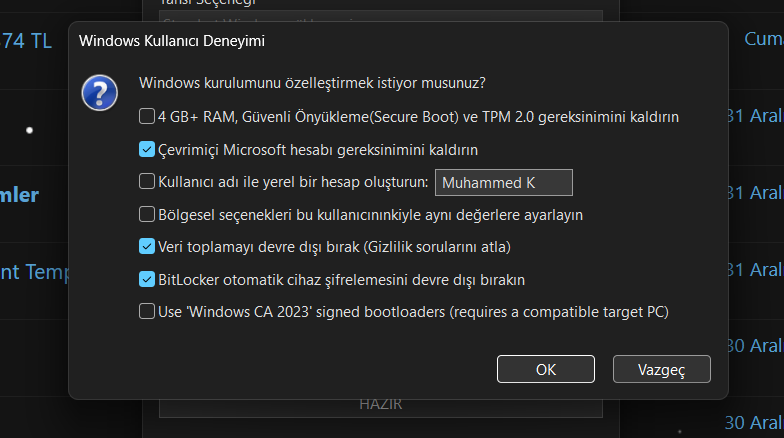Enable Use 'Windows CA 2023' signed bootloaders
Viewport: 784px width, 438px height.
point(146,311)
